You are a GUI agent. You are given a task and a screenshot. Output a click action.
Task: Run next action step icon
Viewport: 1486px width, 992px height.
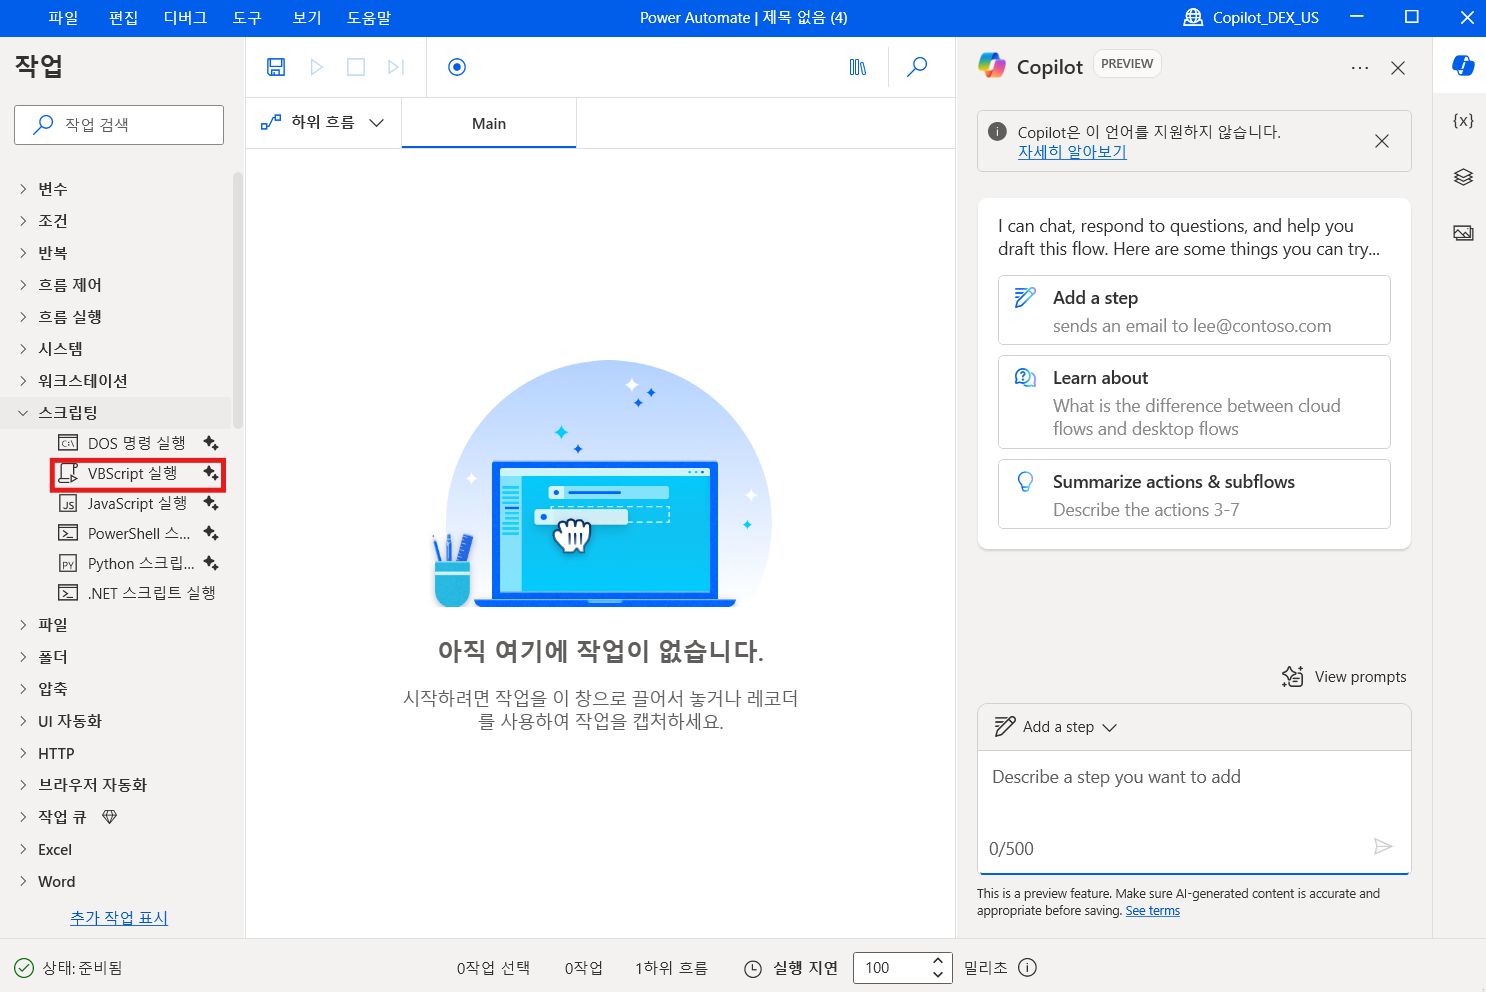pyautogui.click(x=396, y=67)
